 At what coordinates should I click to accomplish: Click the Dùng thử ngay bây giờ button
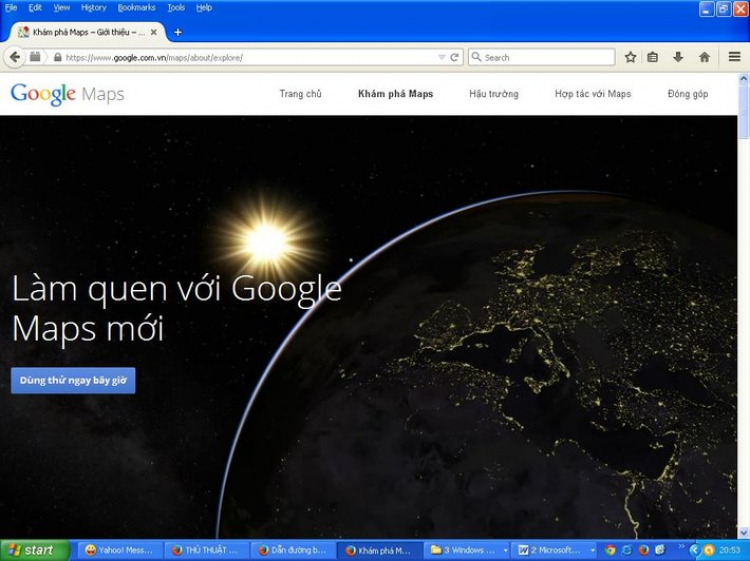pyautogui.click(x=73, y=380)
